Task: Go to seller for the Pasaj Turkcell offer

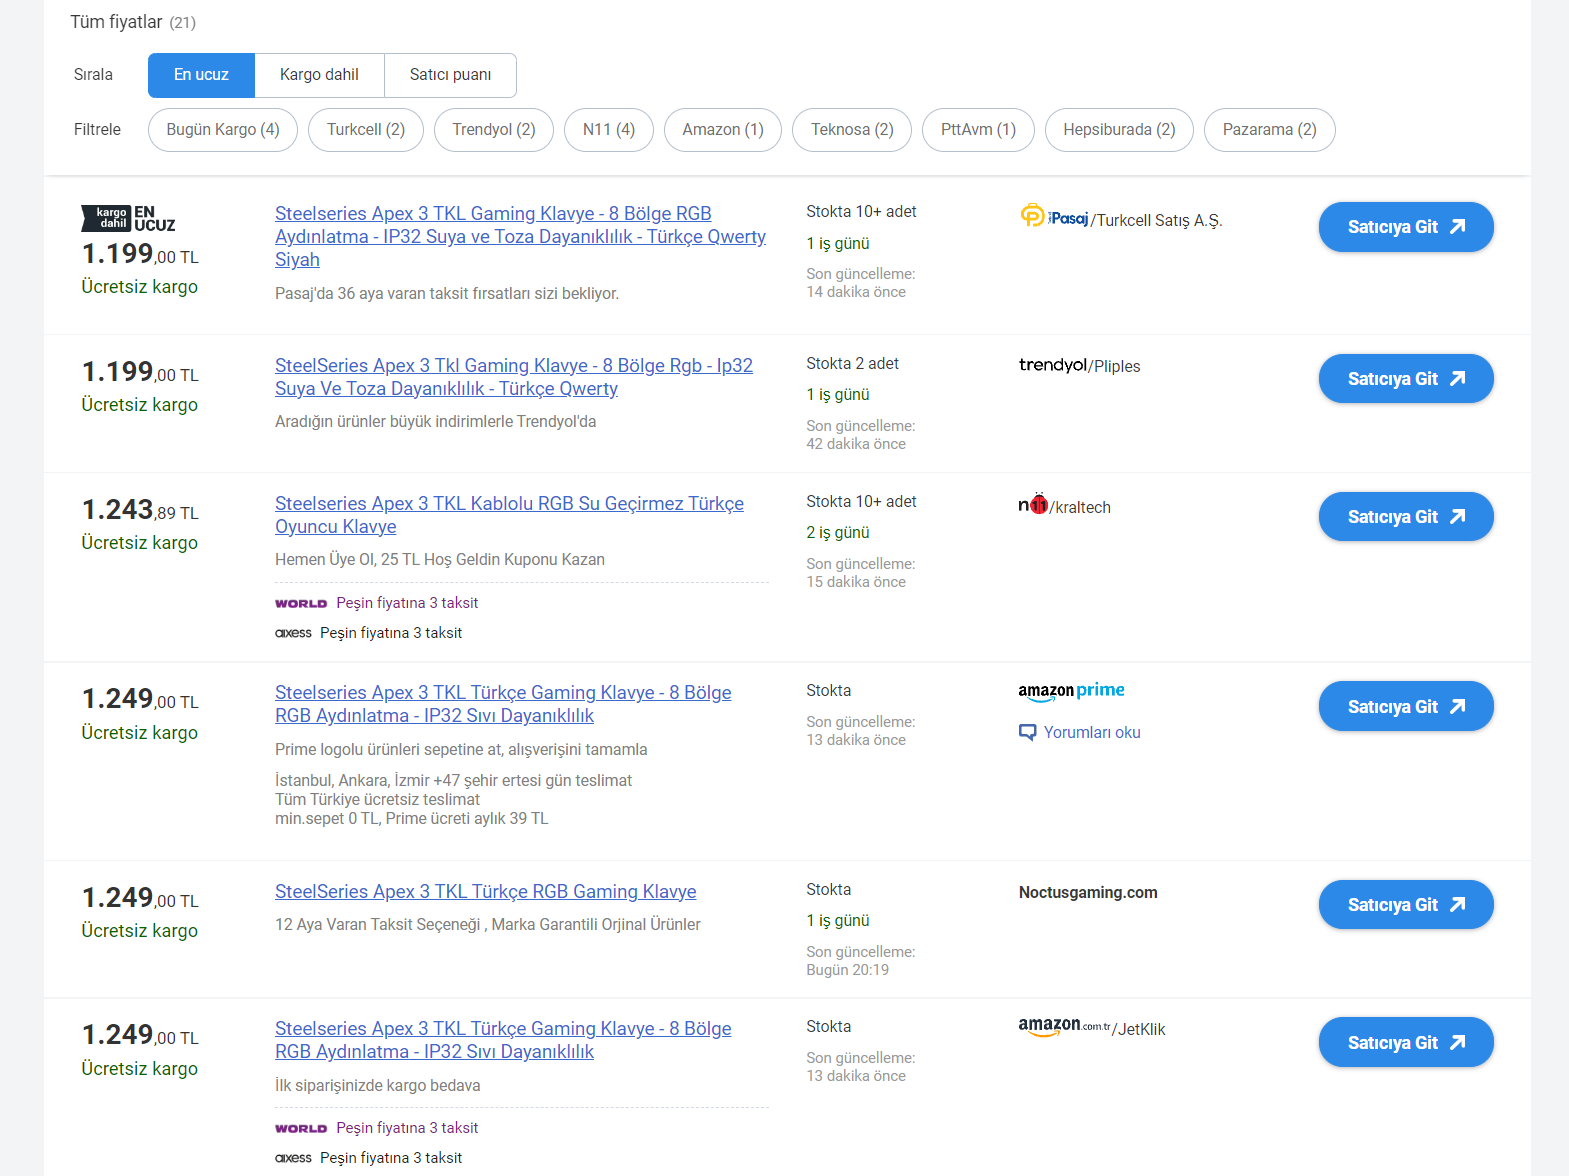Action: point(1405,227)
